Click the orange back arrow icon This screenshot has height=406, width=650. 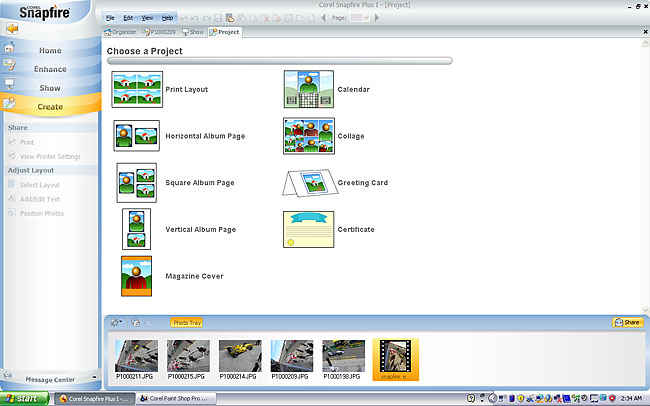pos(12,29)
